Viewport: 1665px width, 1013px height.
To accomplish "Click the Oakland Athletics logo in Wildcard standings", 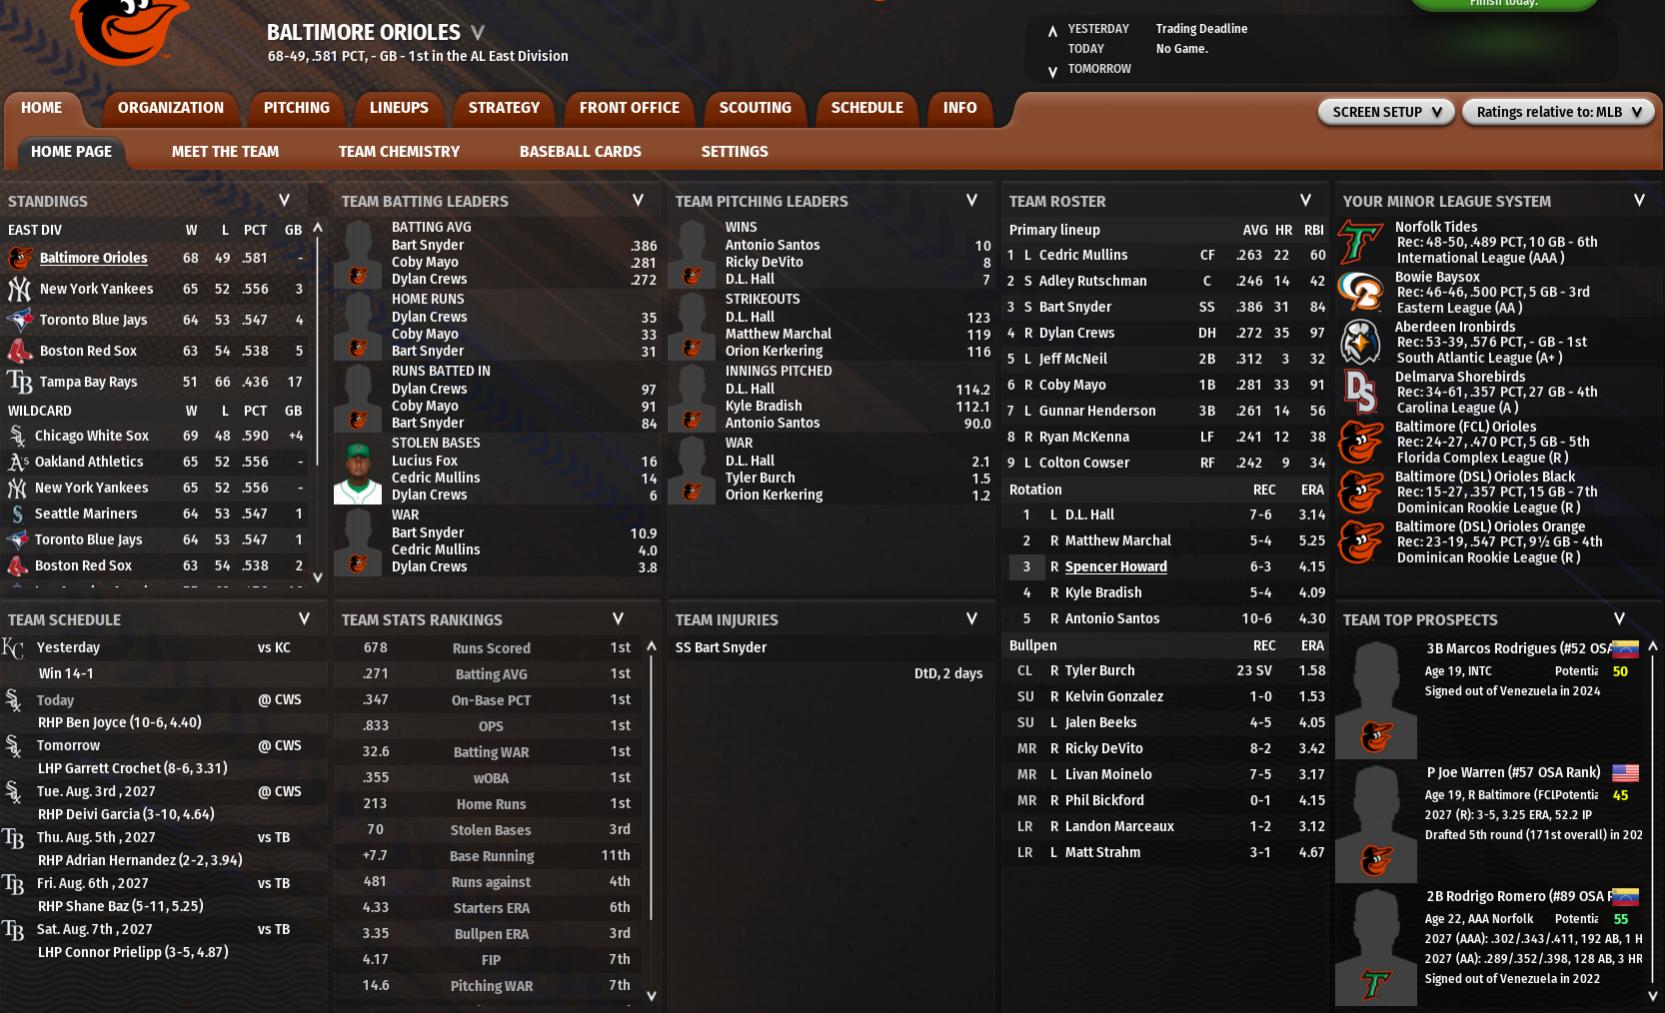I will pos(17,462).
